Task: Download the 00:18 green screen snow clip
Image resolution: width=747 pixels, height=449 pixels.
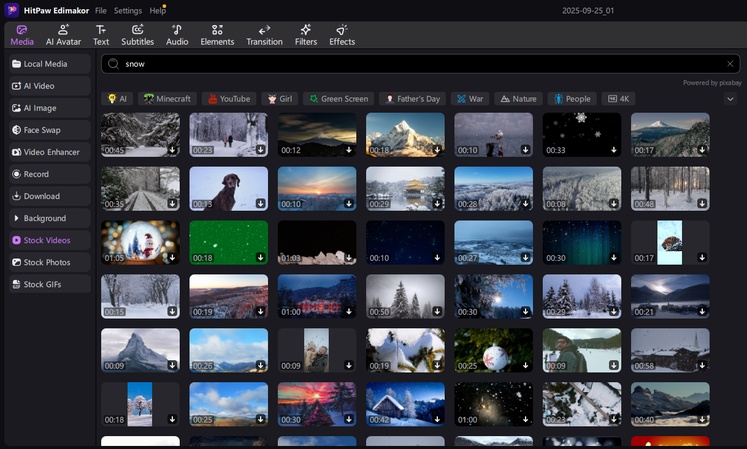Action: [x=260, y=257]
